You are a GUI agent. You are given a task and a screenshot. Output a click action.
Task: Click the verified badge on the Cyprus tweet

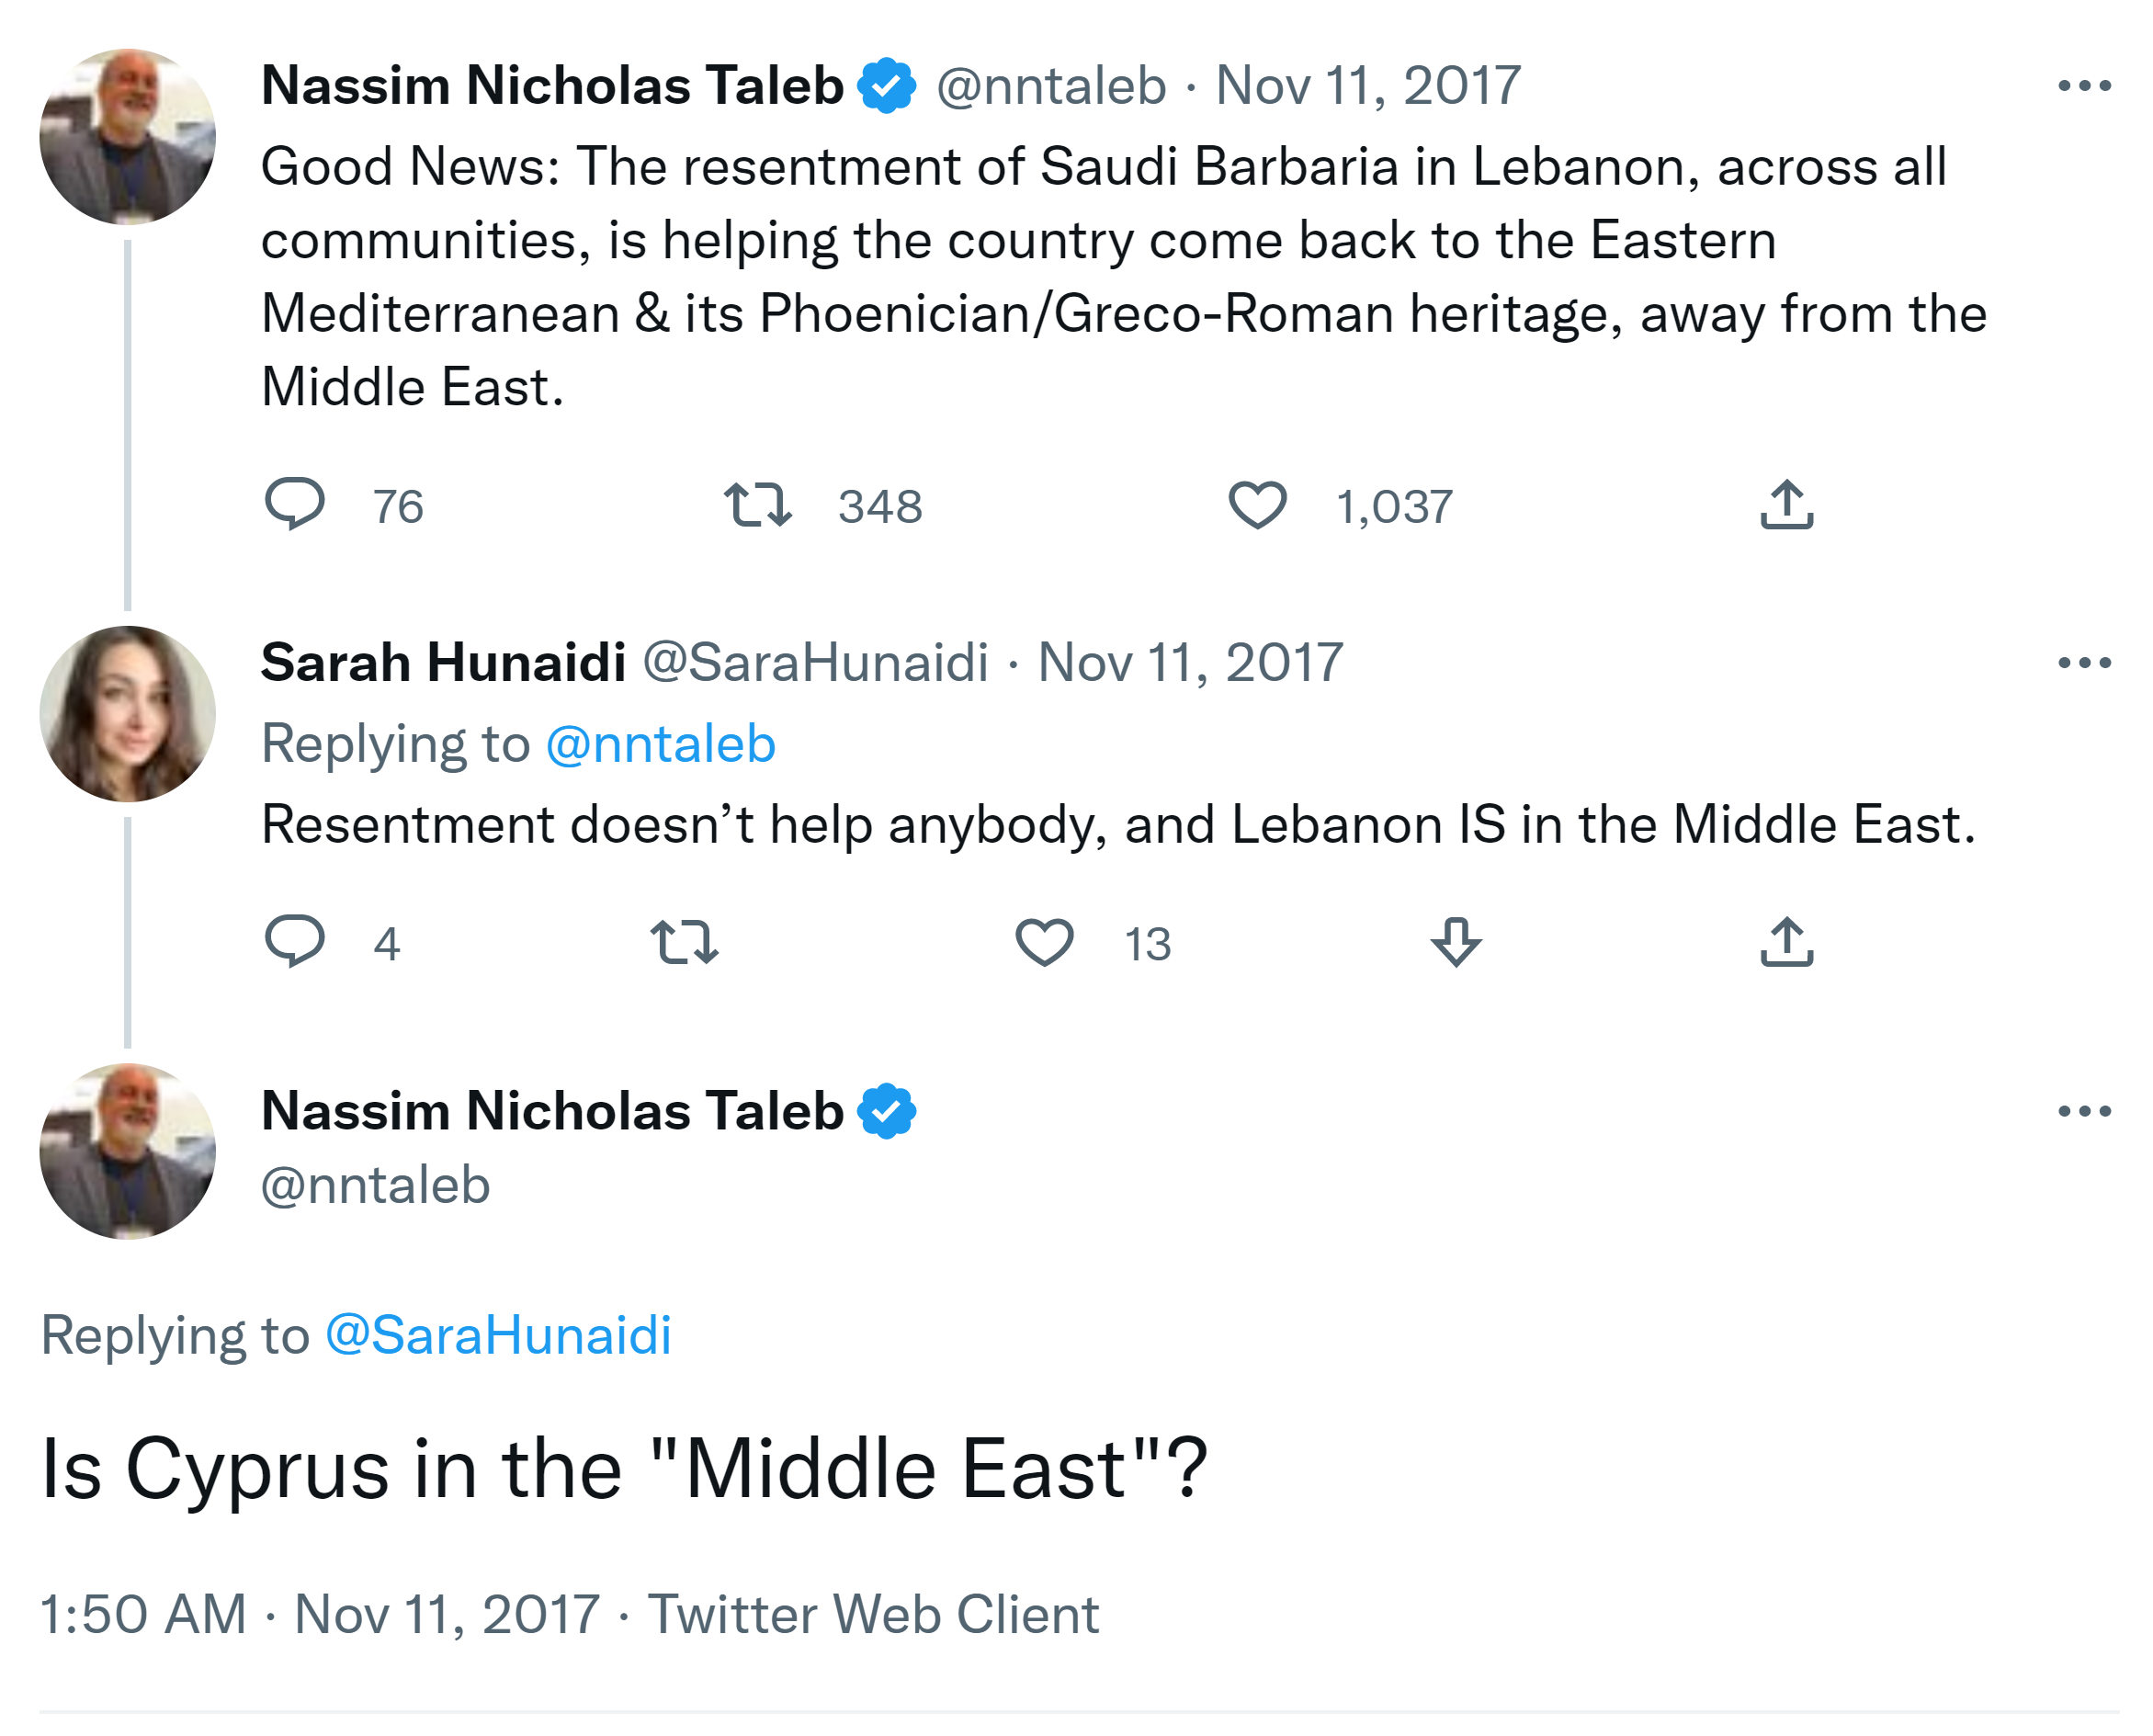(x=886, y=1111)
